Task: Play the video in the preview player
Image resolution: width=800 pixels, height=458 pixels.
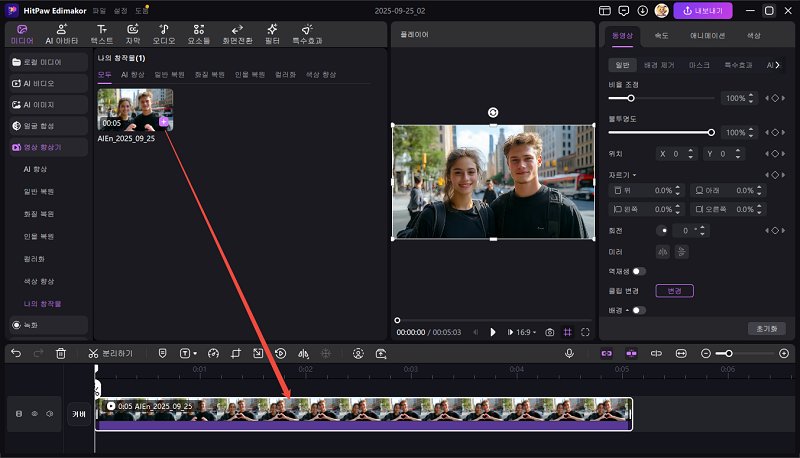Action: [x=493, y=332]
